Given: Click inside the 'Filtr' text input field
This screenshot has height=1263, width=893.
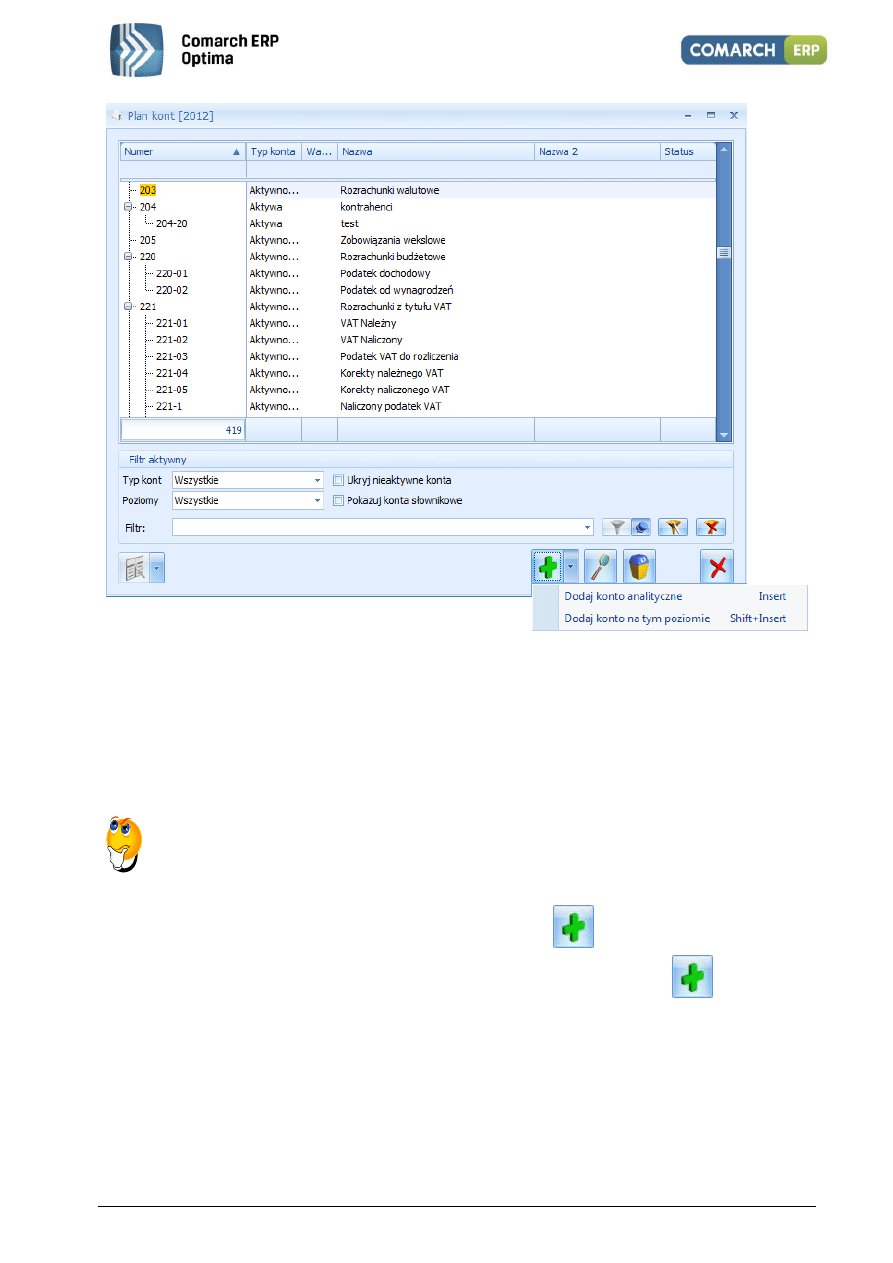Looking at the screenshot, I should (x=380, y=527).
